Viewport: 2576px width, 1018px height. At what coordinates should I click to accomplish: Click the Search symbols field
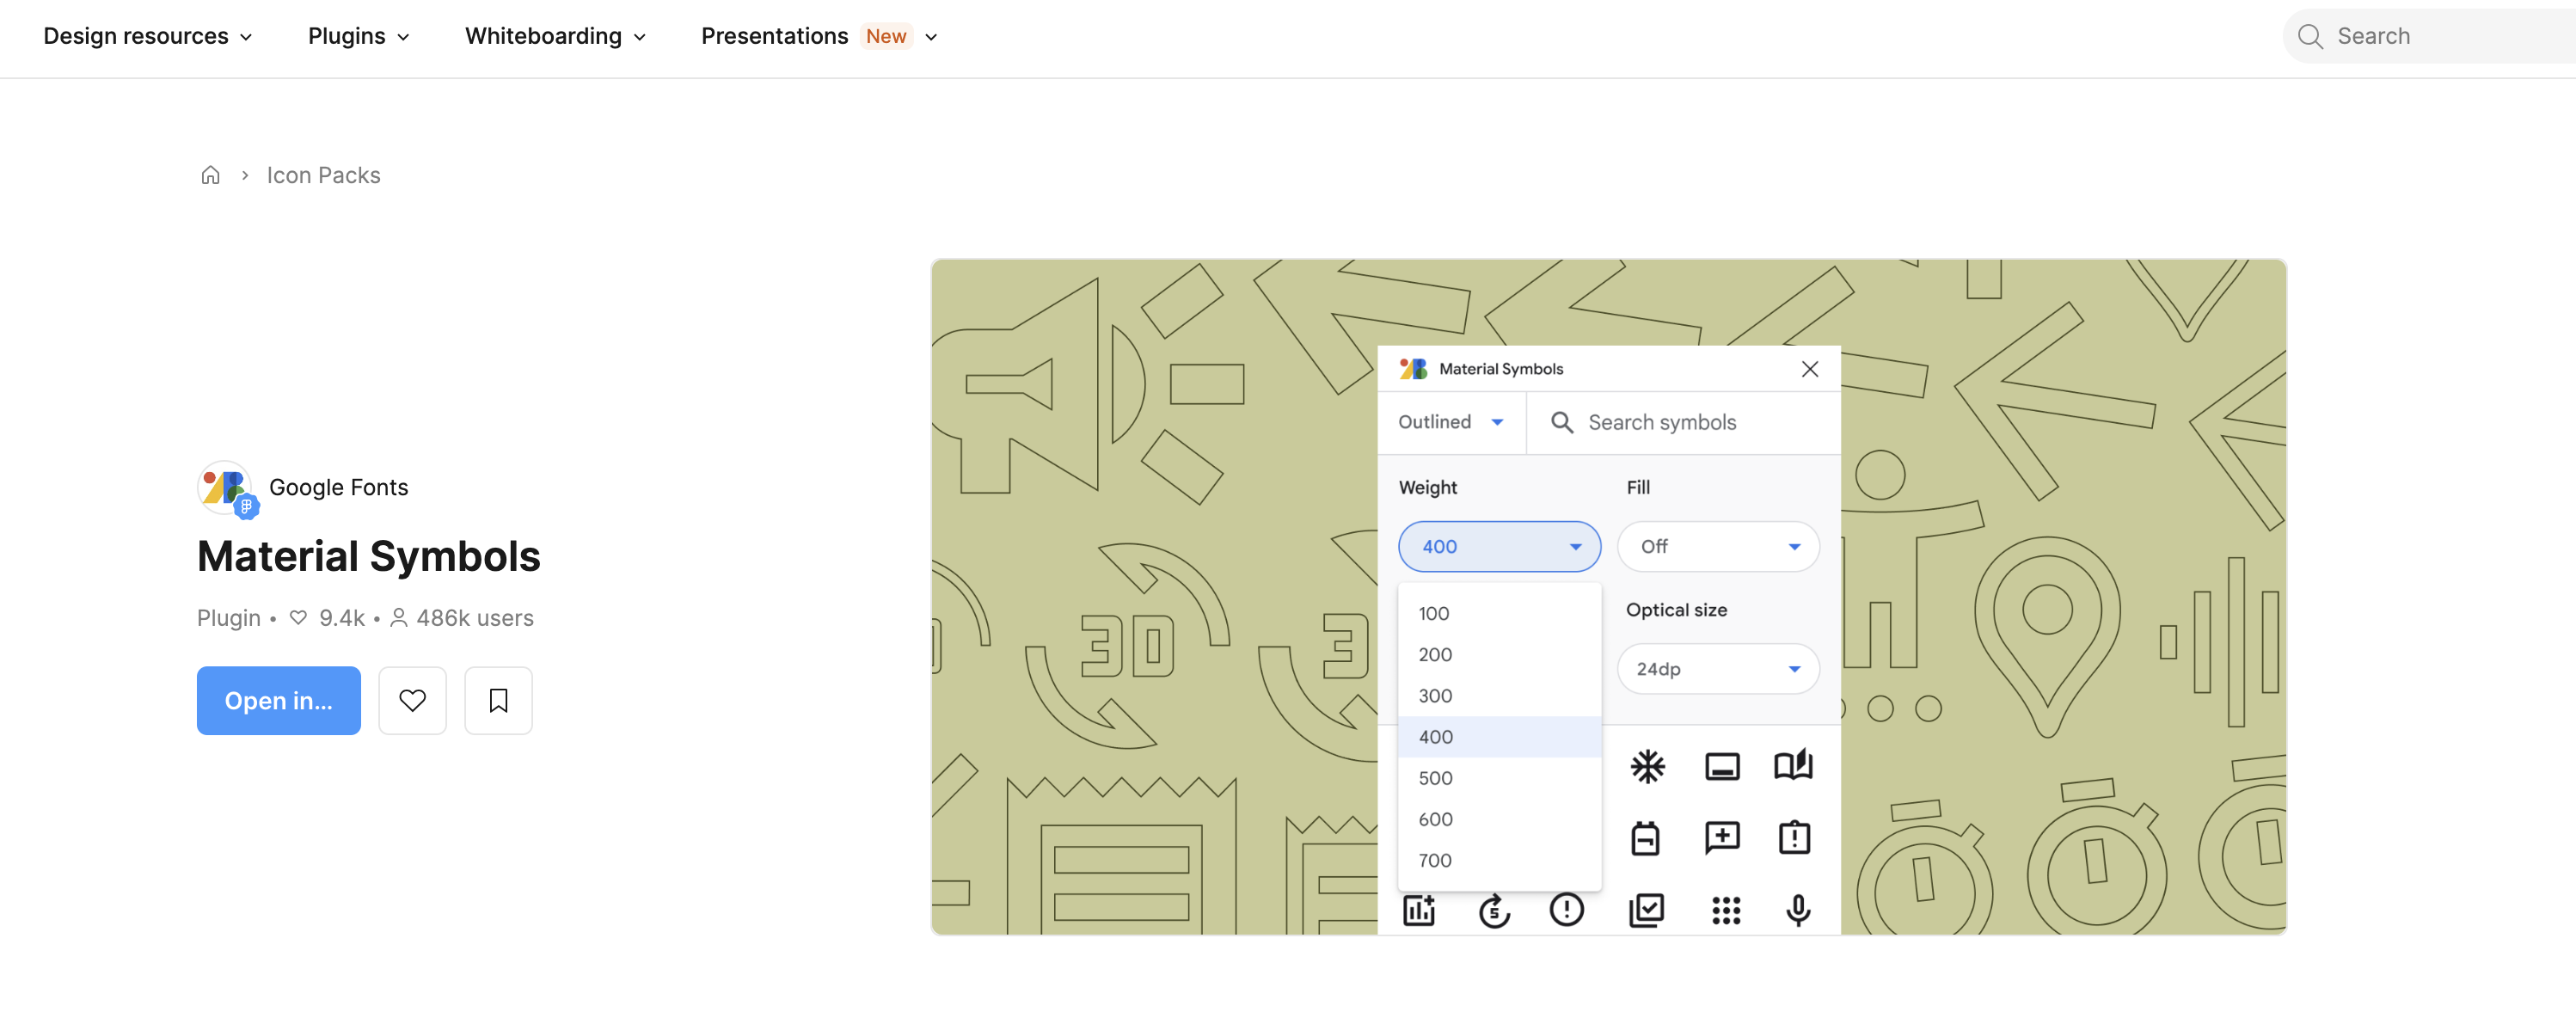1684,422
